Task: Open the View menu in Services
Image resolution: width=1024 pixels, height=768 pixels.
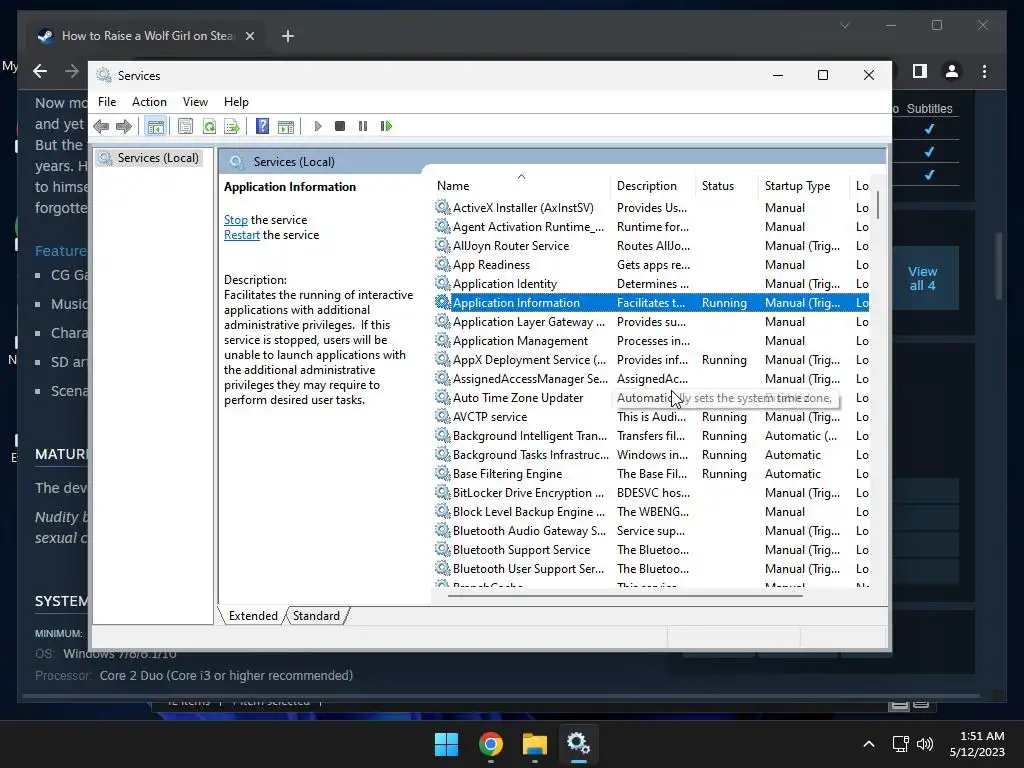Action: coord(195,102)
